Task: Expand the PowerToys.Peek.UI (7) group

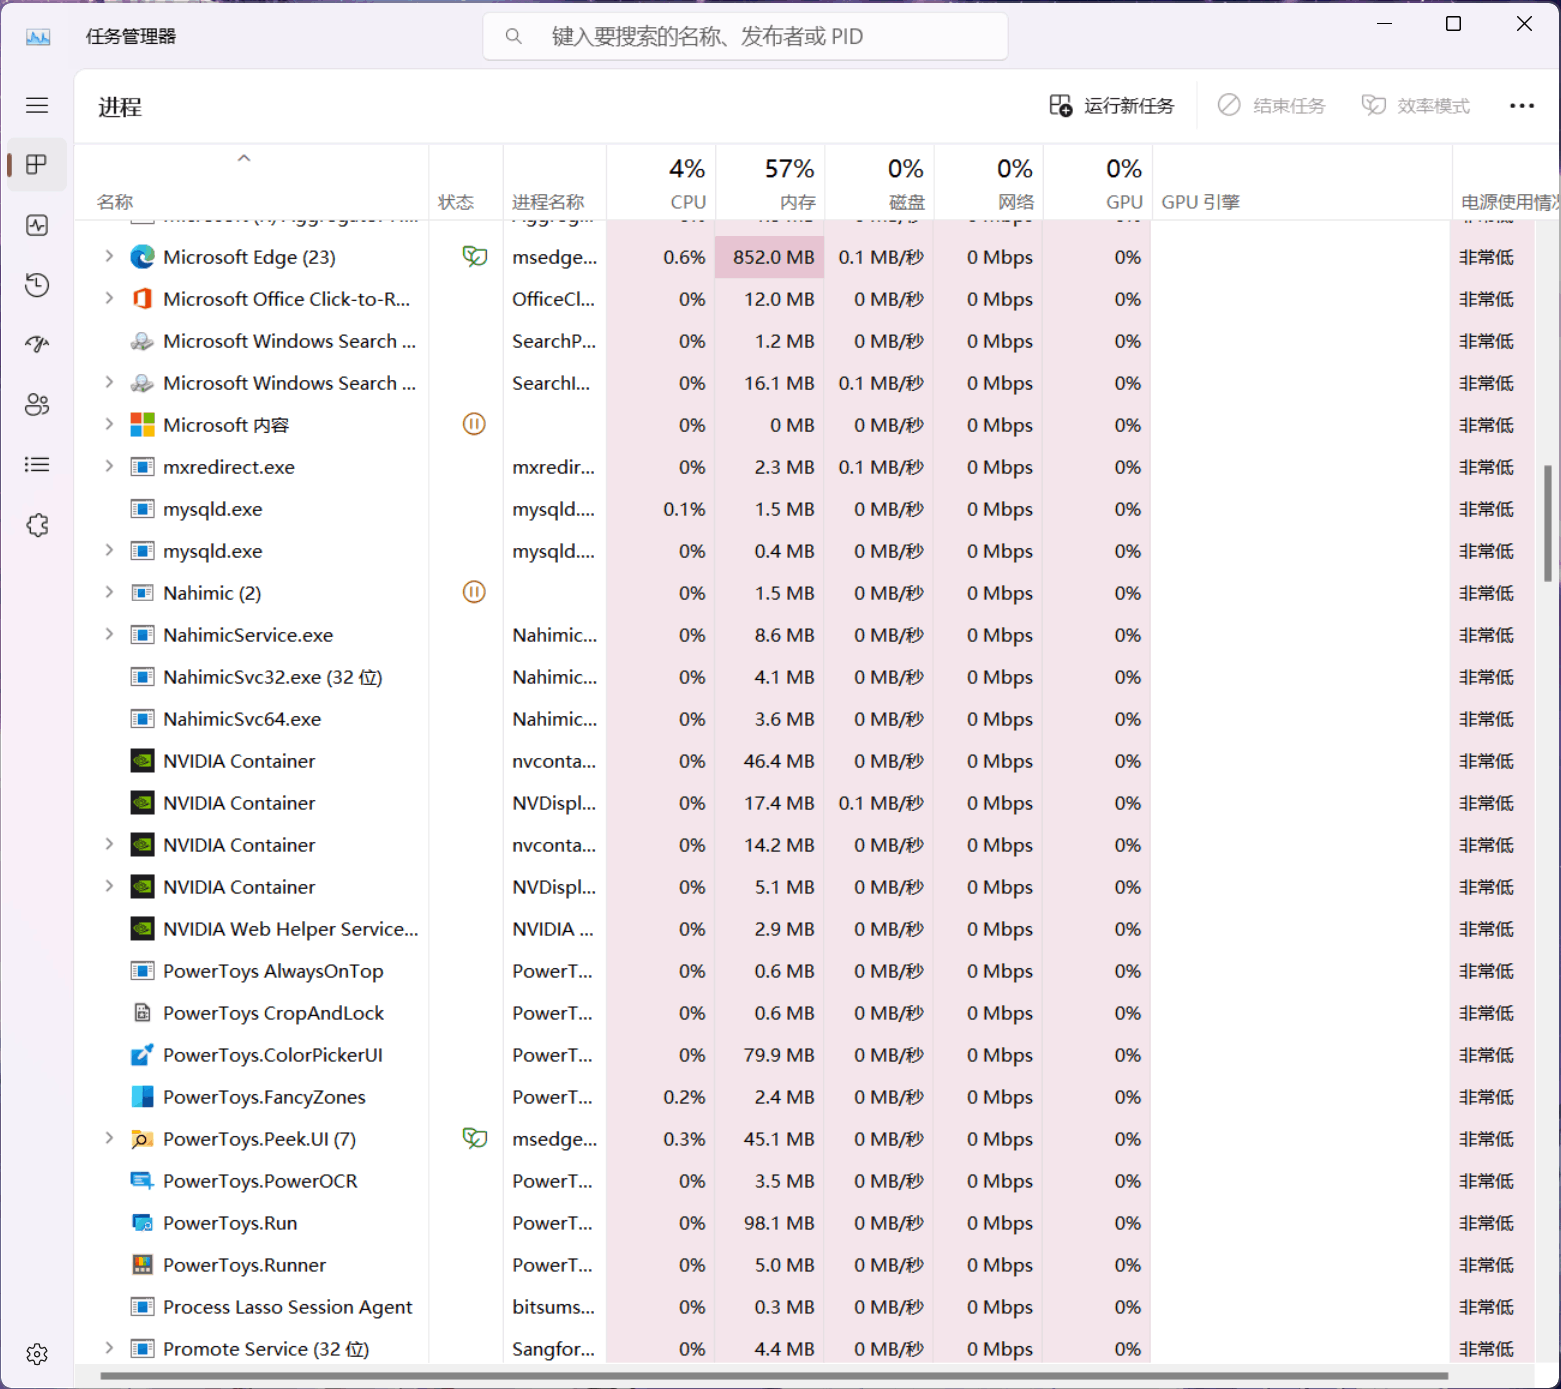Action: 109,1139
